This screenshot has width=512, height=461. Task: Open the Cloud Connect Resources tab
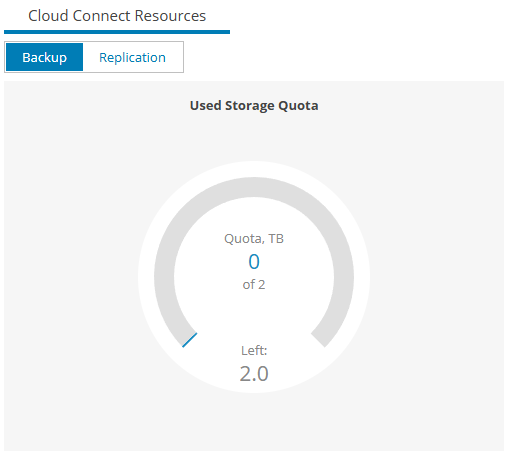tap(117, 16)
